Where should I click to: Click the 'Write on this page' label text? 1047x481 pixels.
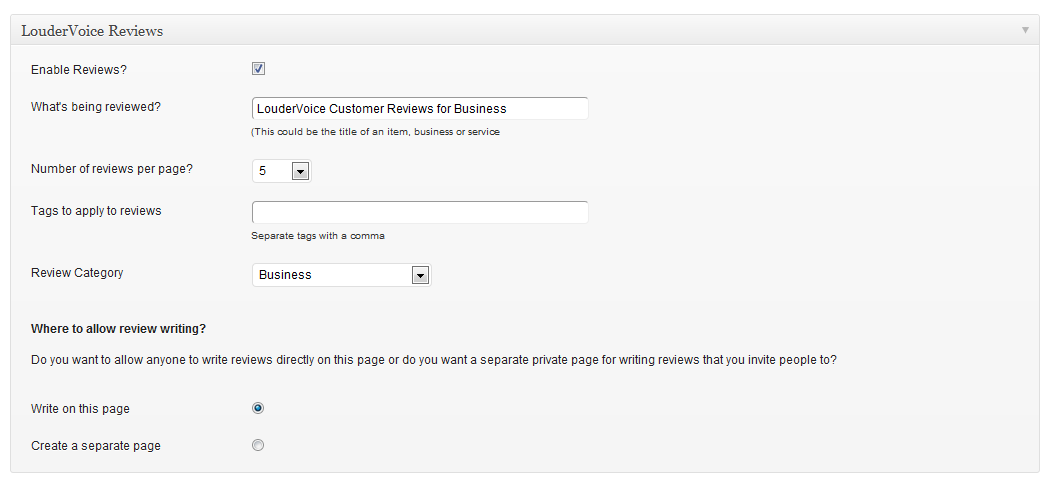(x=80, y=409)
